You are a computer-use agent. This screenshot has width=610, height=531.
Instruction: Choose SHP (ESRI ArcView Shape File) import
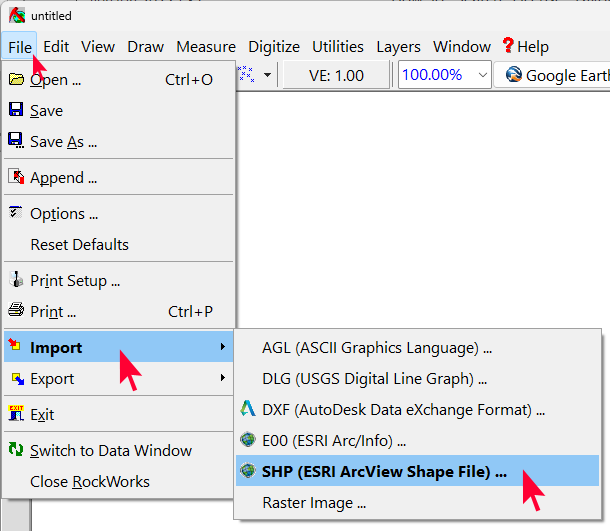pos(384,471)
